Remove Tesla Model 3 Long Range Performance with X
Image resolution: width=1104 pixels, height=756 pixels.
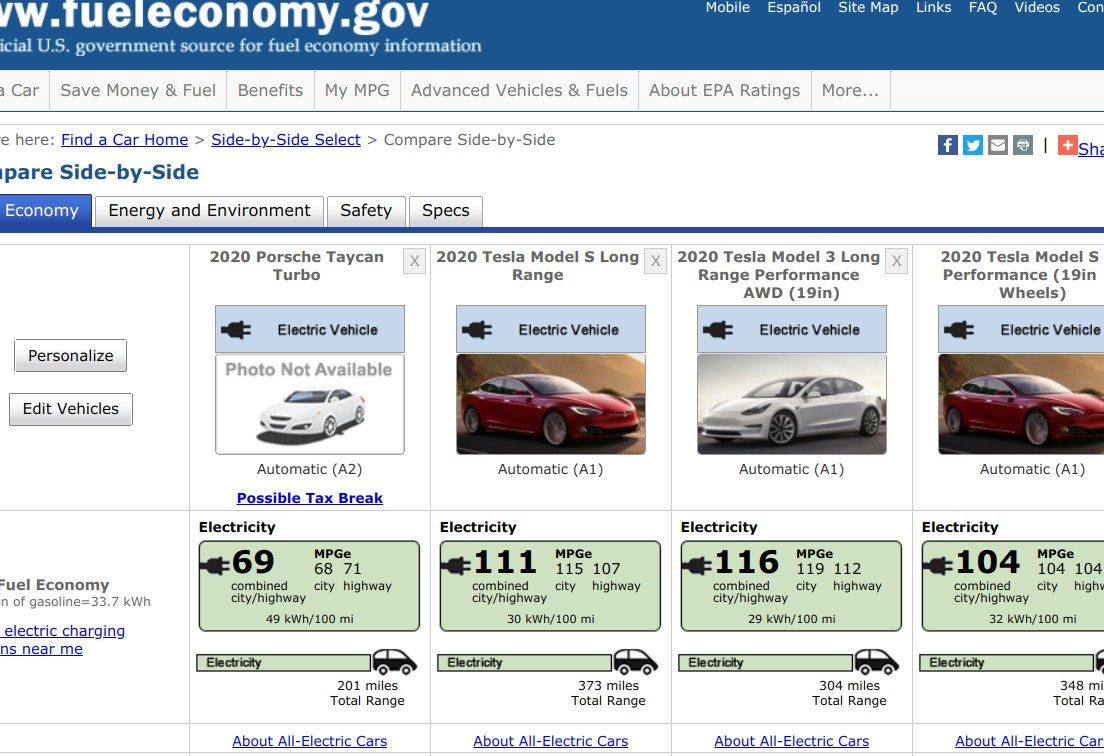896,261
